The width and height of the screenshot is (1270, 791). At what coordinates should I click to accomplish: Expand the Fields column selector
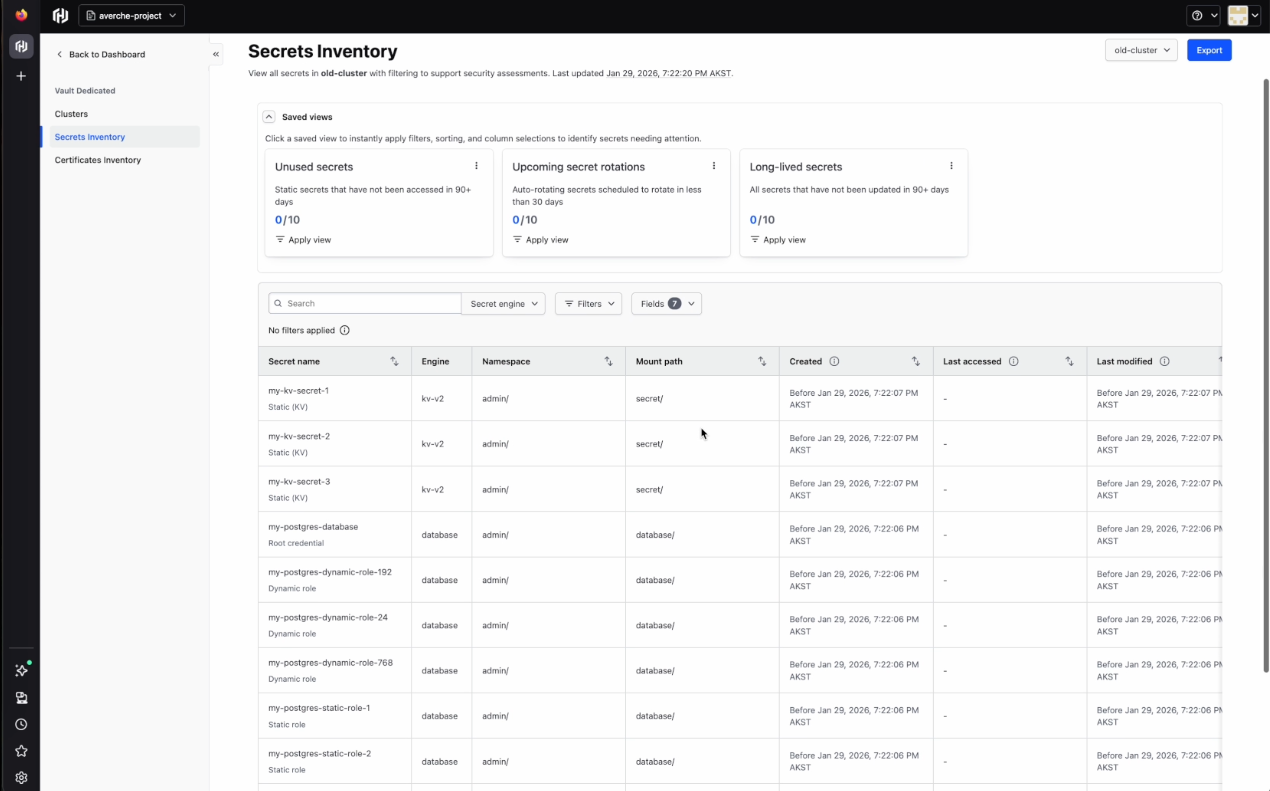tap(666, 304)
